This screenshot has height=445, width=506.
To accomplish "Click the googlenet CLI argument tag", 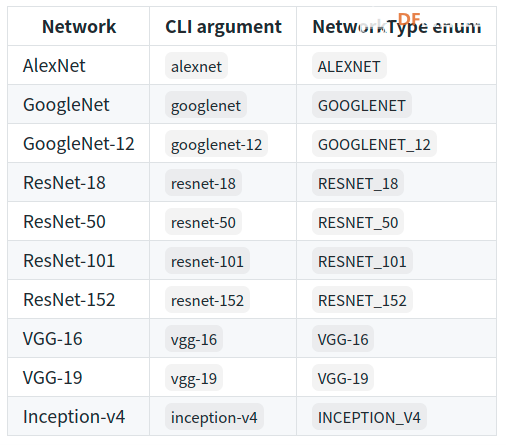I will tap(206, 105).
